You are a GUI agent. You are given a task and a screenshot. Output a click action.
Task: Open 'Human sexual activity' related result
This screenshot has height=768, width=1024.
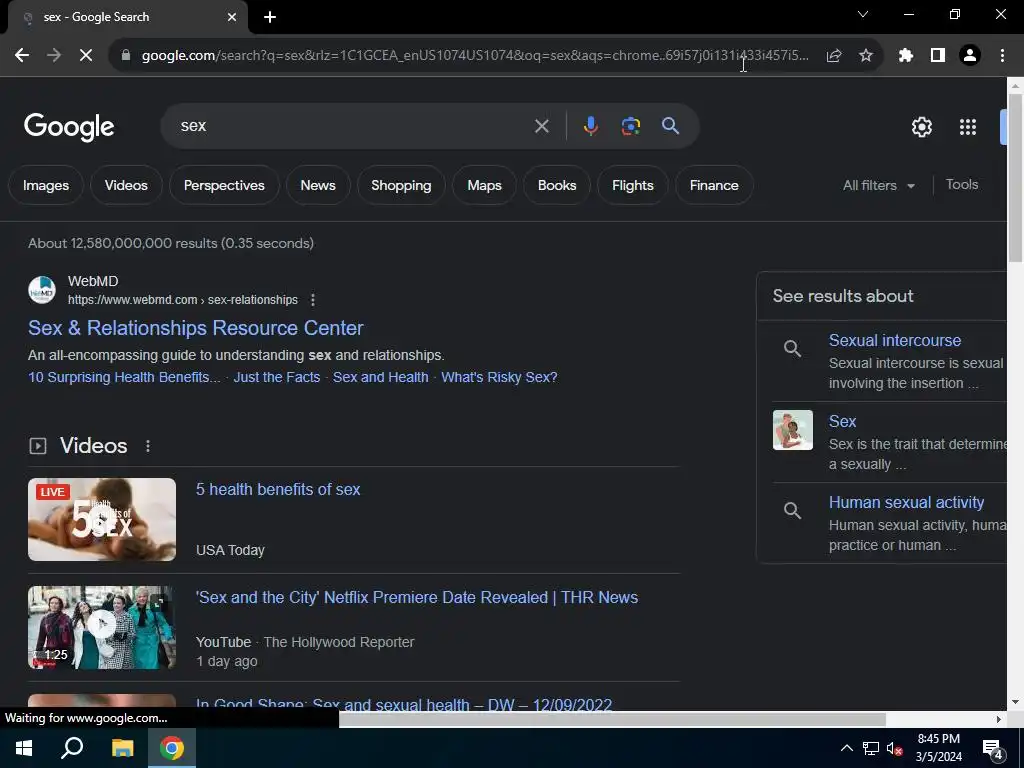pos(906,502)
